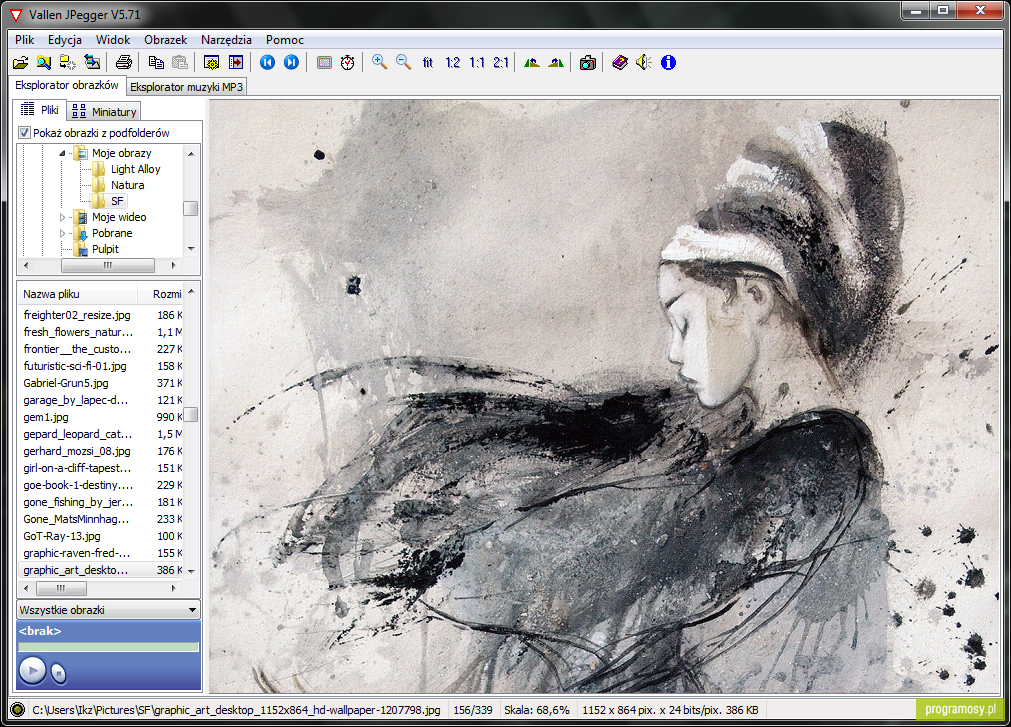Open the Narzędzia menu
Viewport: 1011px width, 727px height.
226,40
